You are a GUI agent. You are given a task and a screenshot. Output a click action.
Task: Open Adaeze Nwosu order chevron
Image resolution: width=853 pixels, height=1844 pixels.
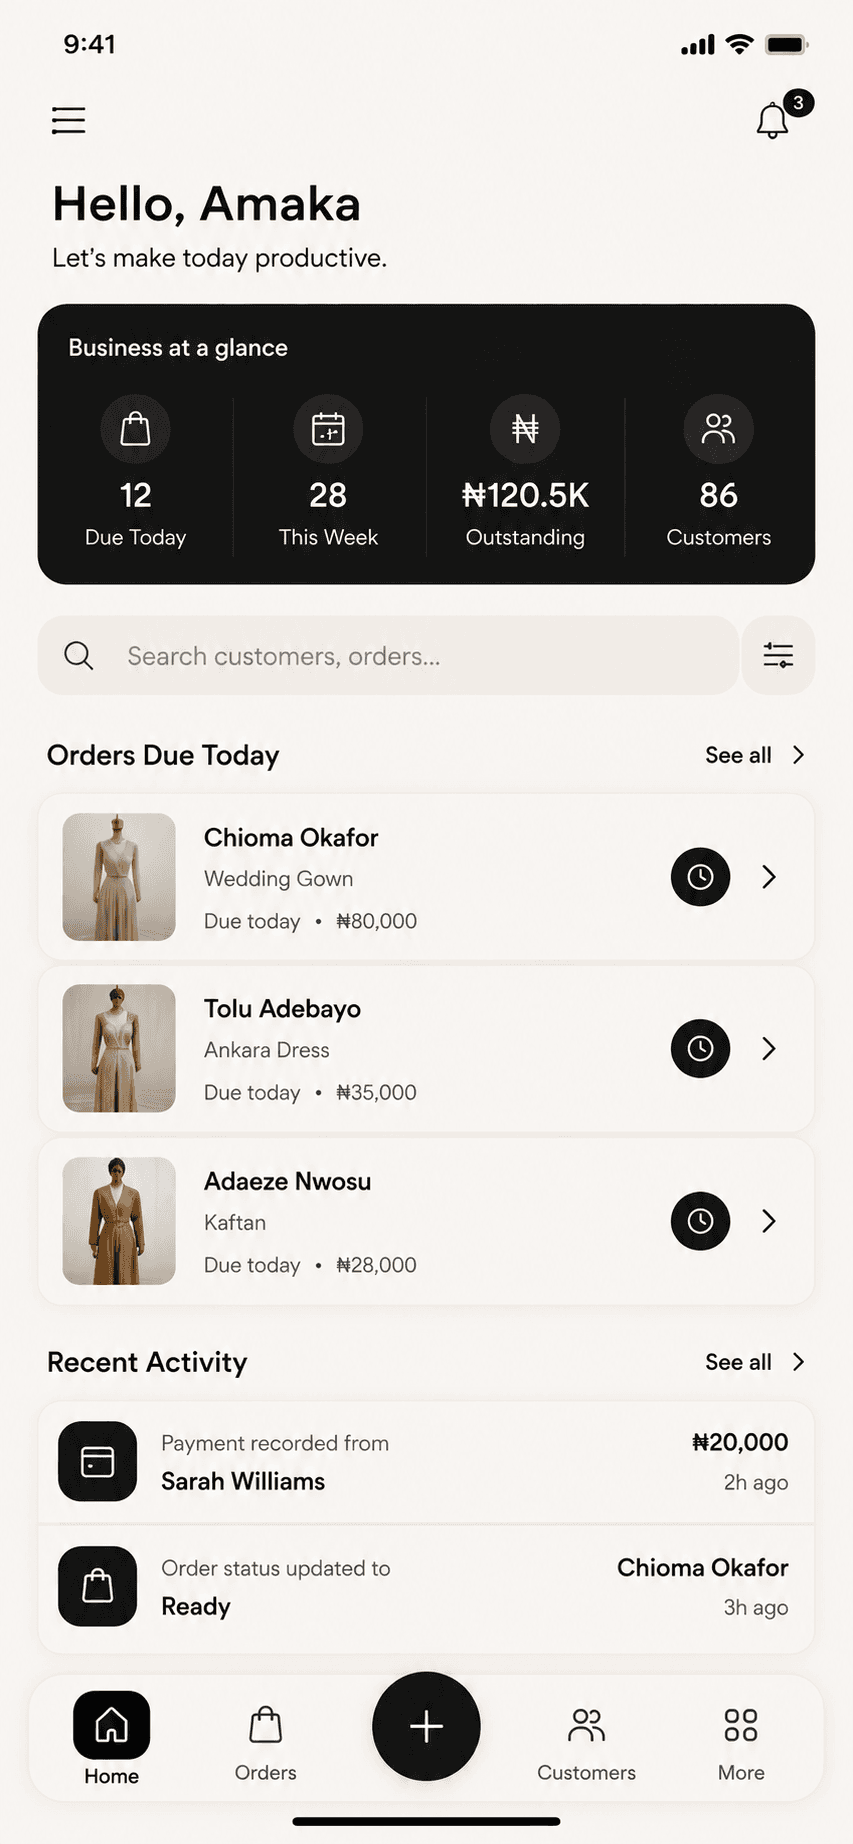pyautogui.click(x=769, y=1221)
